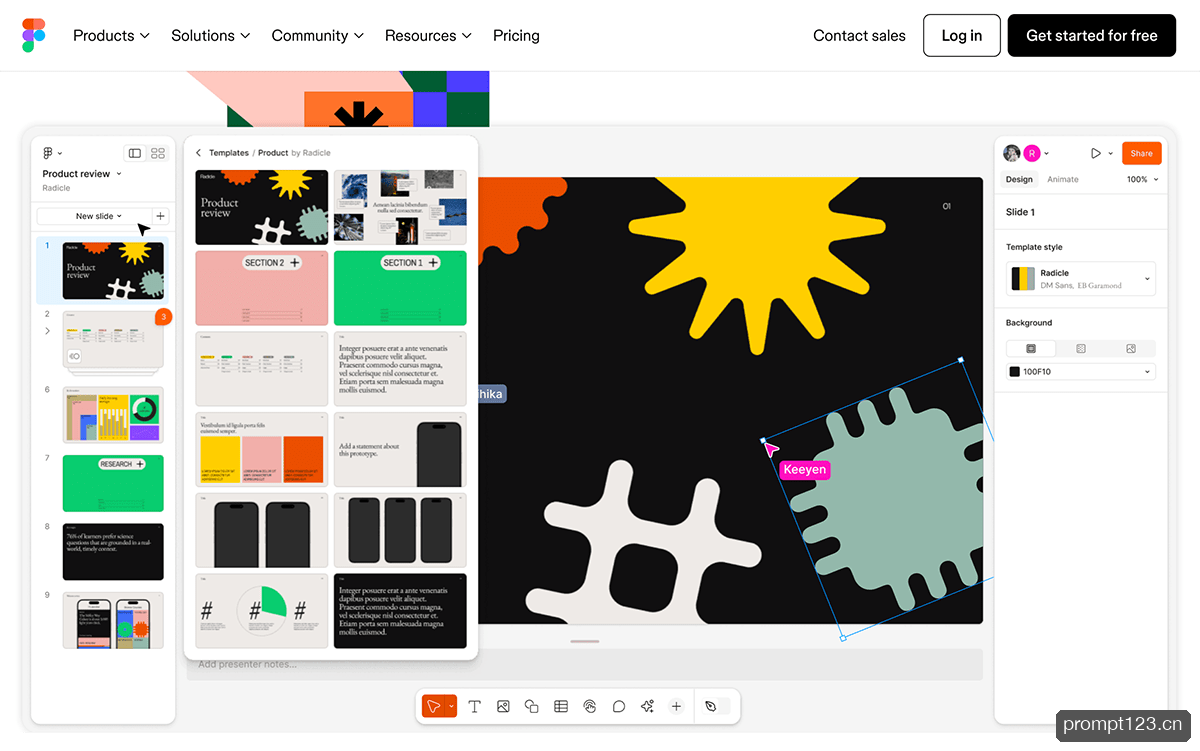
Task: Switch to grid view of slides
Action: tap(158, 153)
